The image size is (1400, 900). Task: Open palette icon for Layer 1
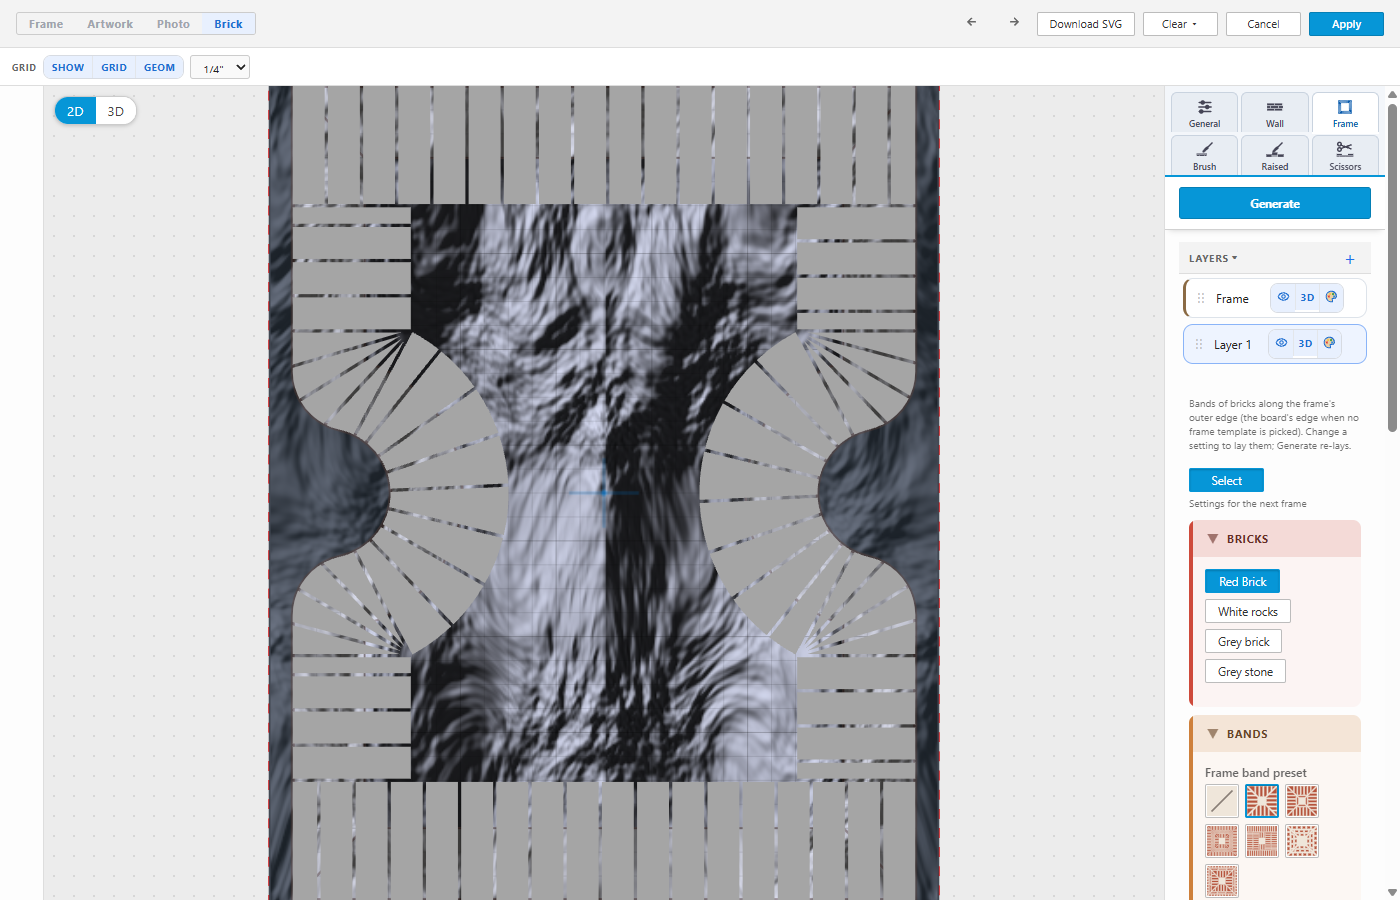coord(1329,343)
